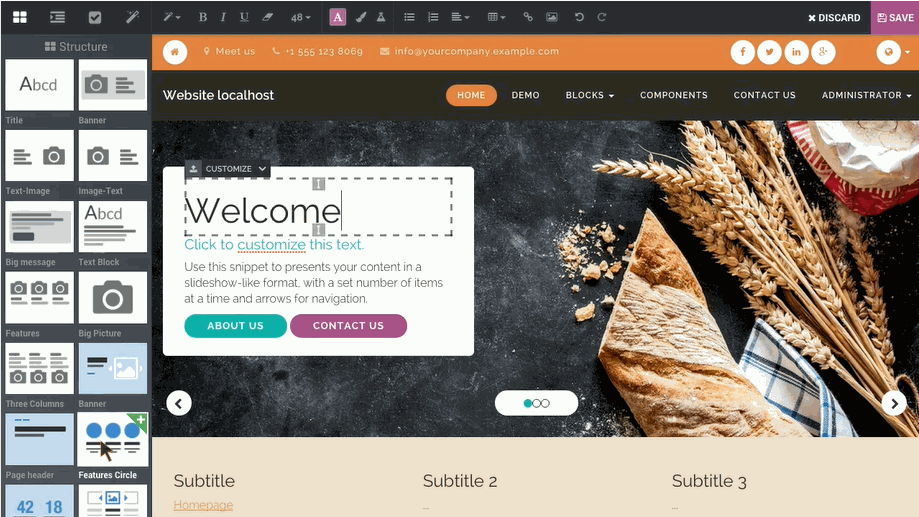
Task: Open the font size 48 dropdown
Action: coord(300,17)
